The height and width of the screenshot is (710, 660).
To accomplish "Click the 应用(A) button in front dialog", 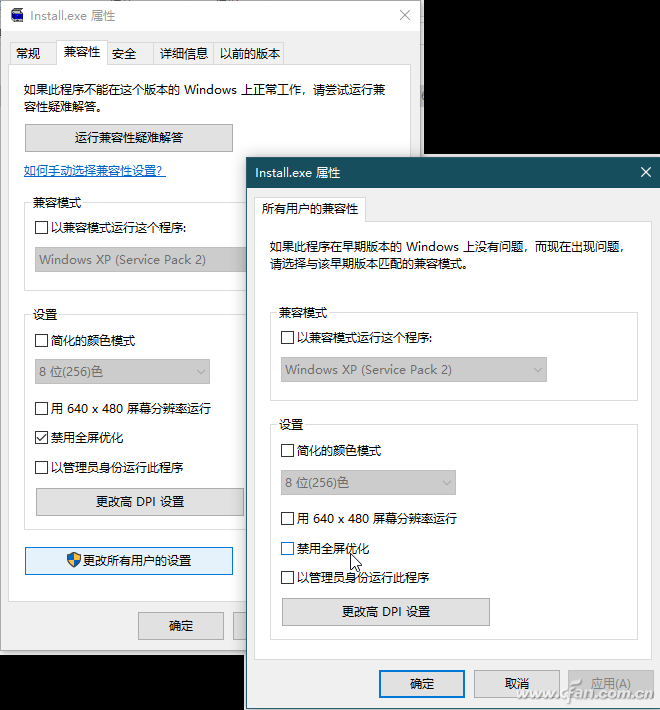I will (x=611, y=684).
